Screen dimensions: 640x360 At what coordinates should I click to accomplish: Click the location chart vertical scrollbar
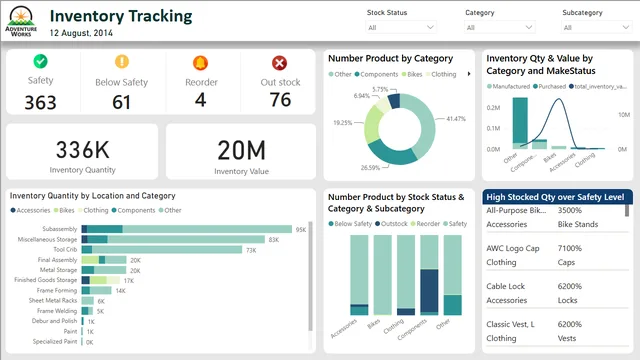coord(310,276)
